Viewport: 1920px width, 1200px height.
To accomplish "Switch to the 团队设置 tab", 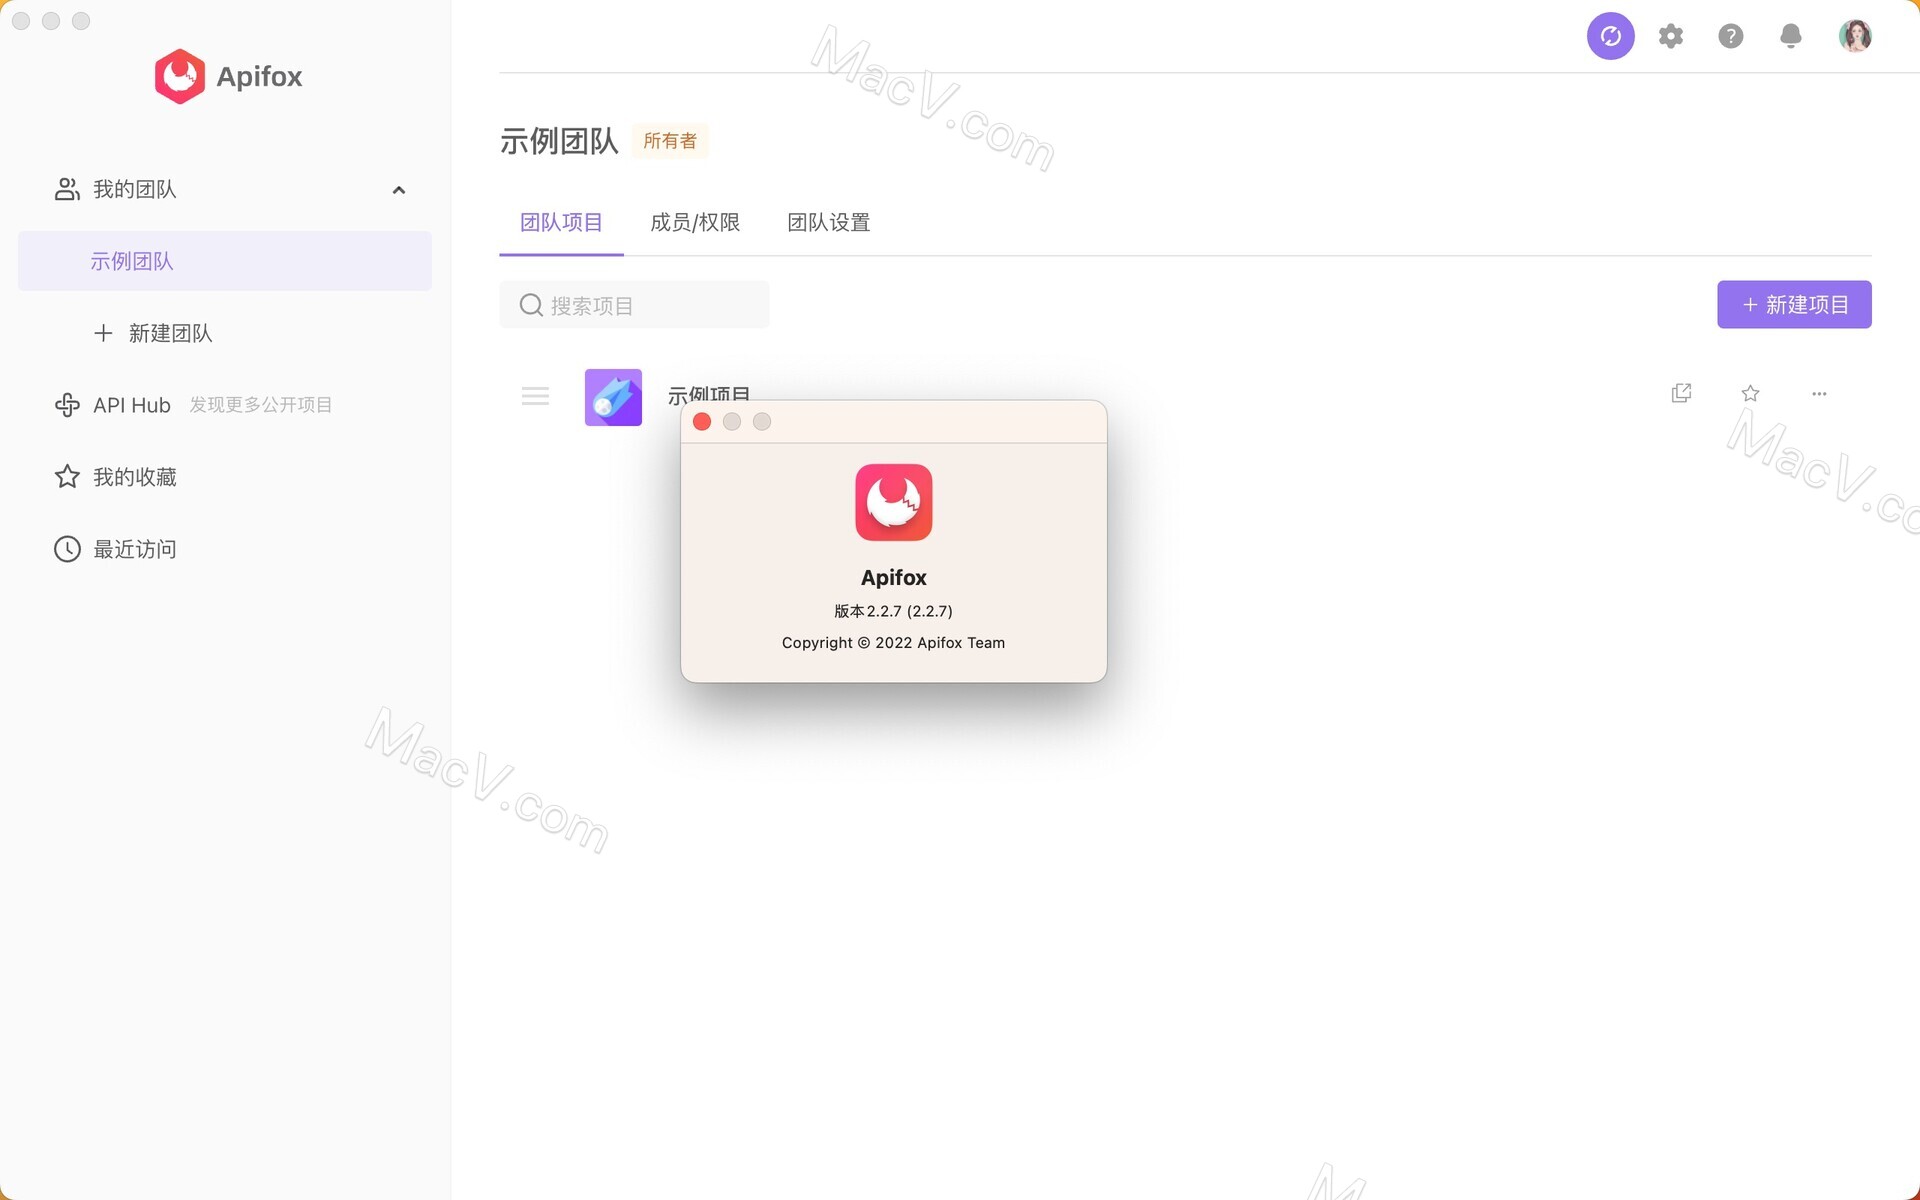I will tap(829, 222).
